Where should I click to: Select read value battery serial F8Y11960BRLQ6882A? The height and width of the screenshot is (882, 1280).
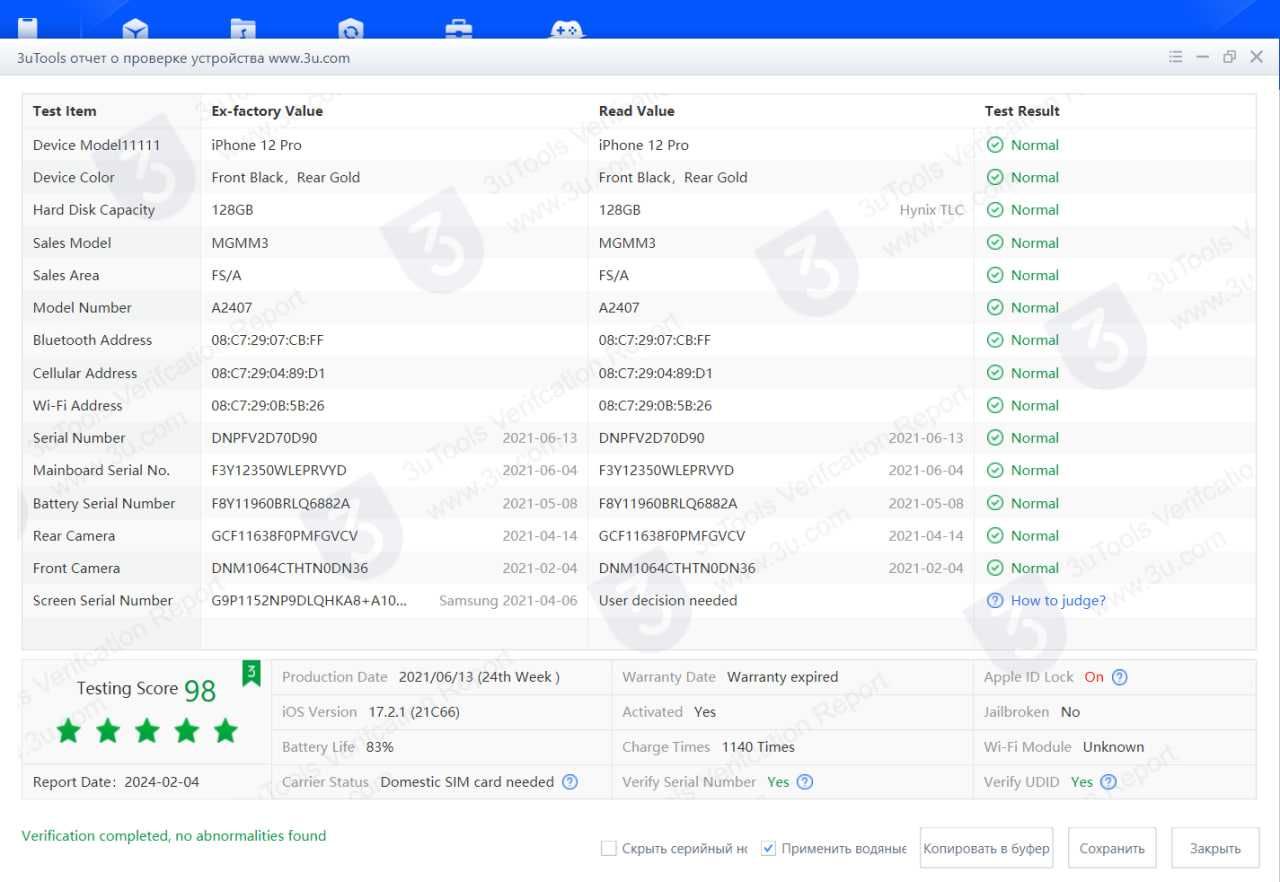pos(668,503)
